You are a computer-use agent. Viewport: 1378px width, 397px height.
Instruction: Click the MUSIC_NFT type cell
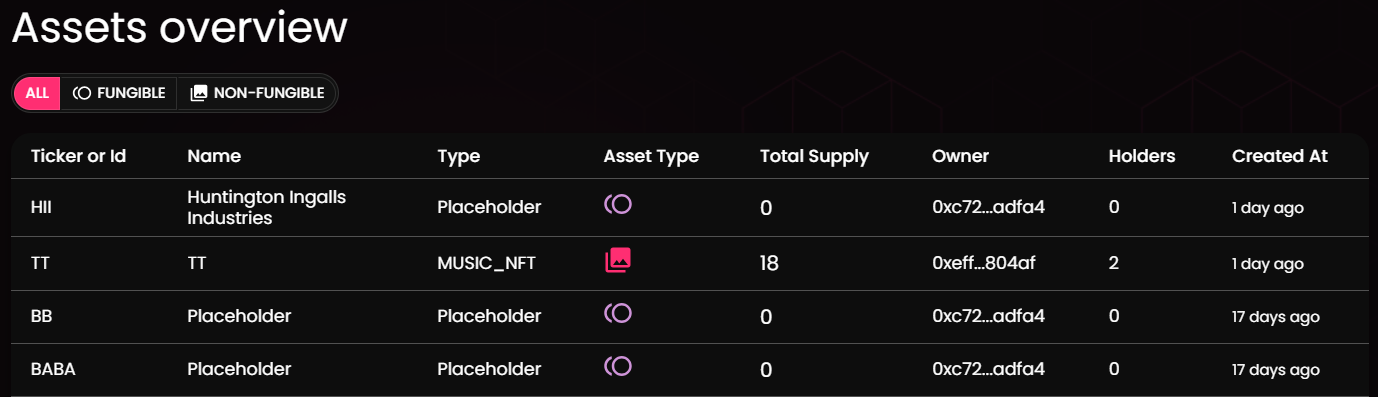tap(486, 263)
